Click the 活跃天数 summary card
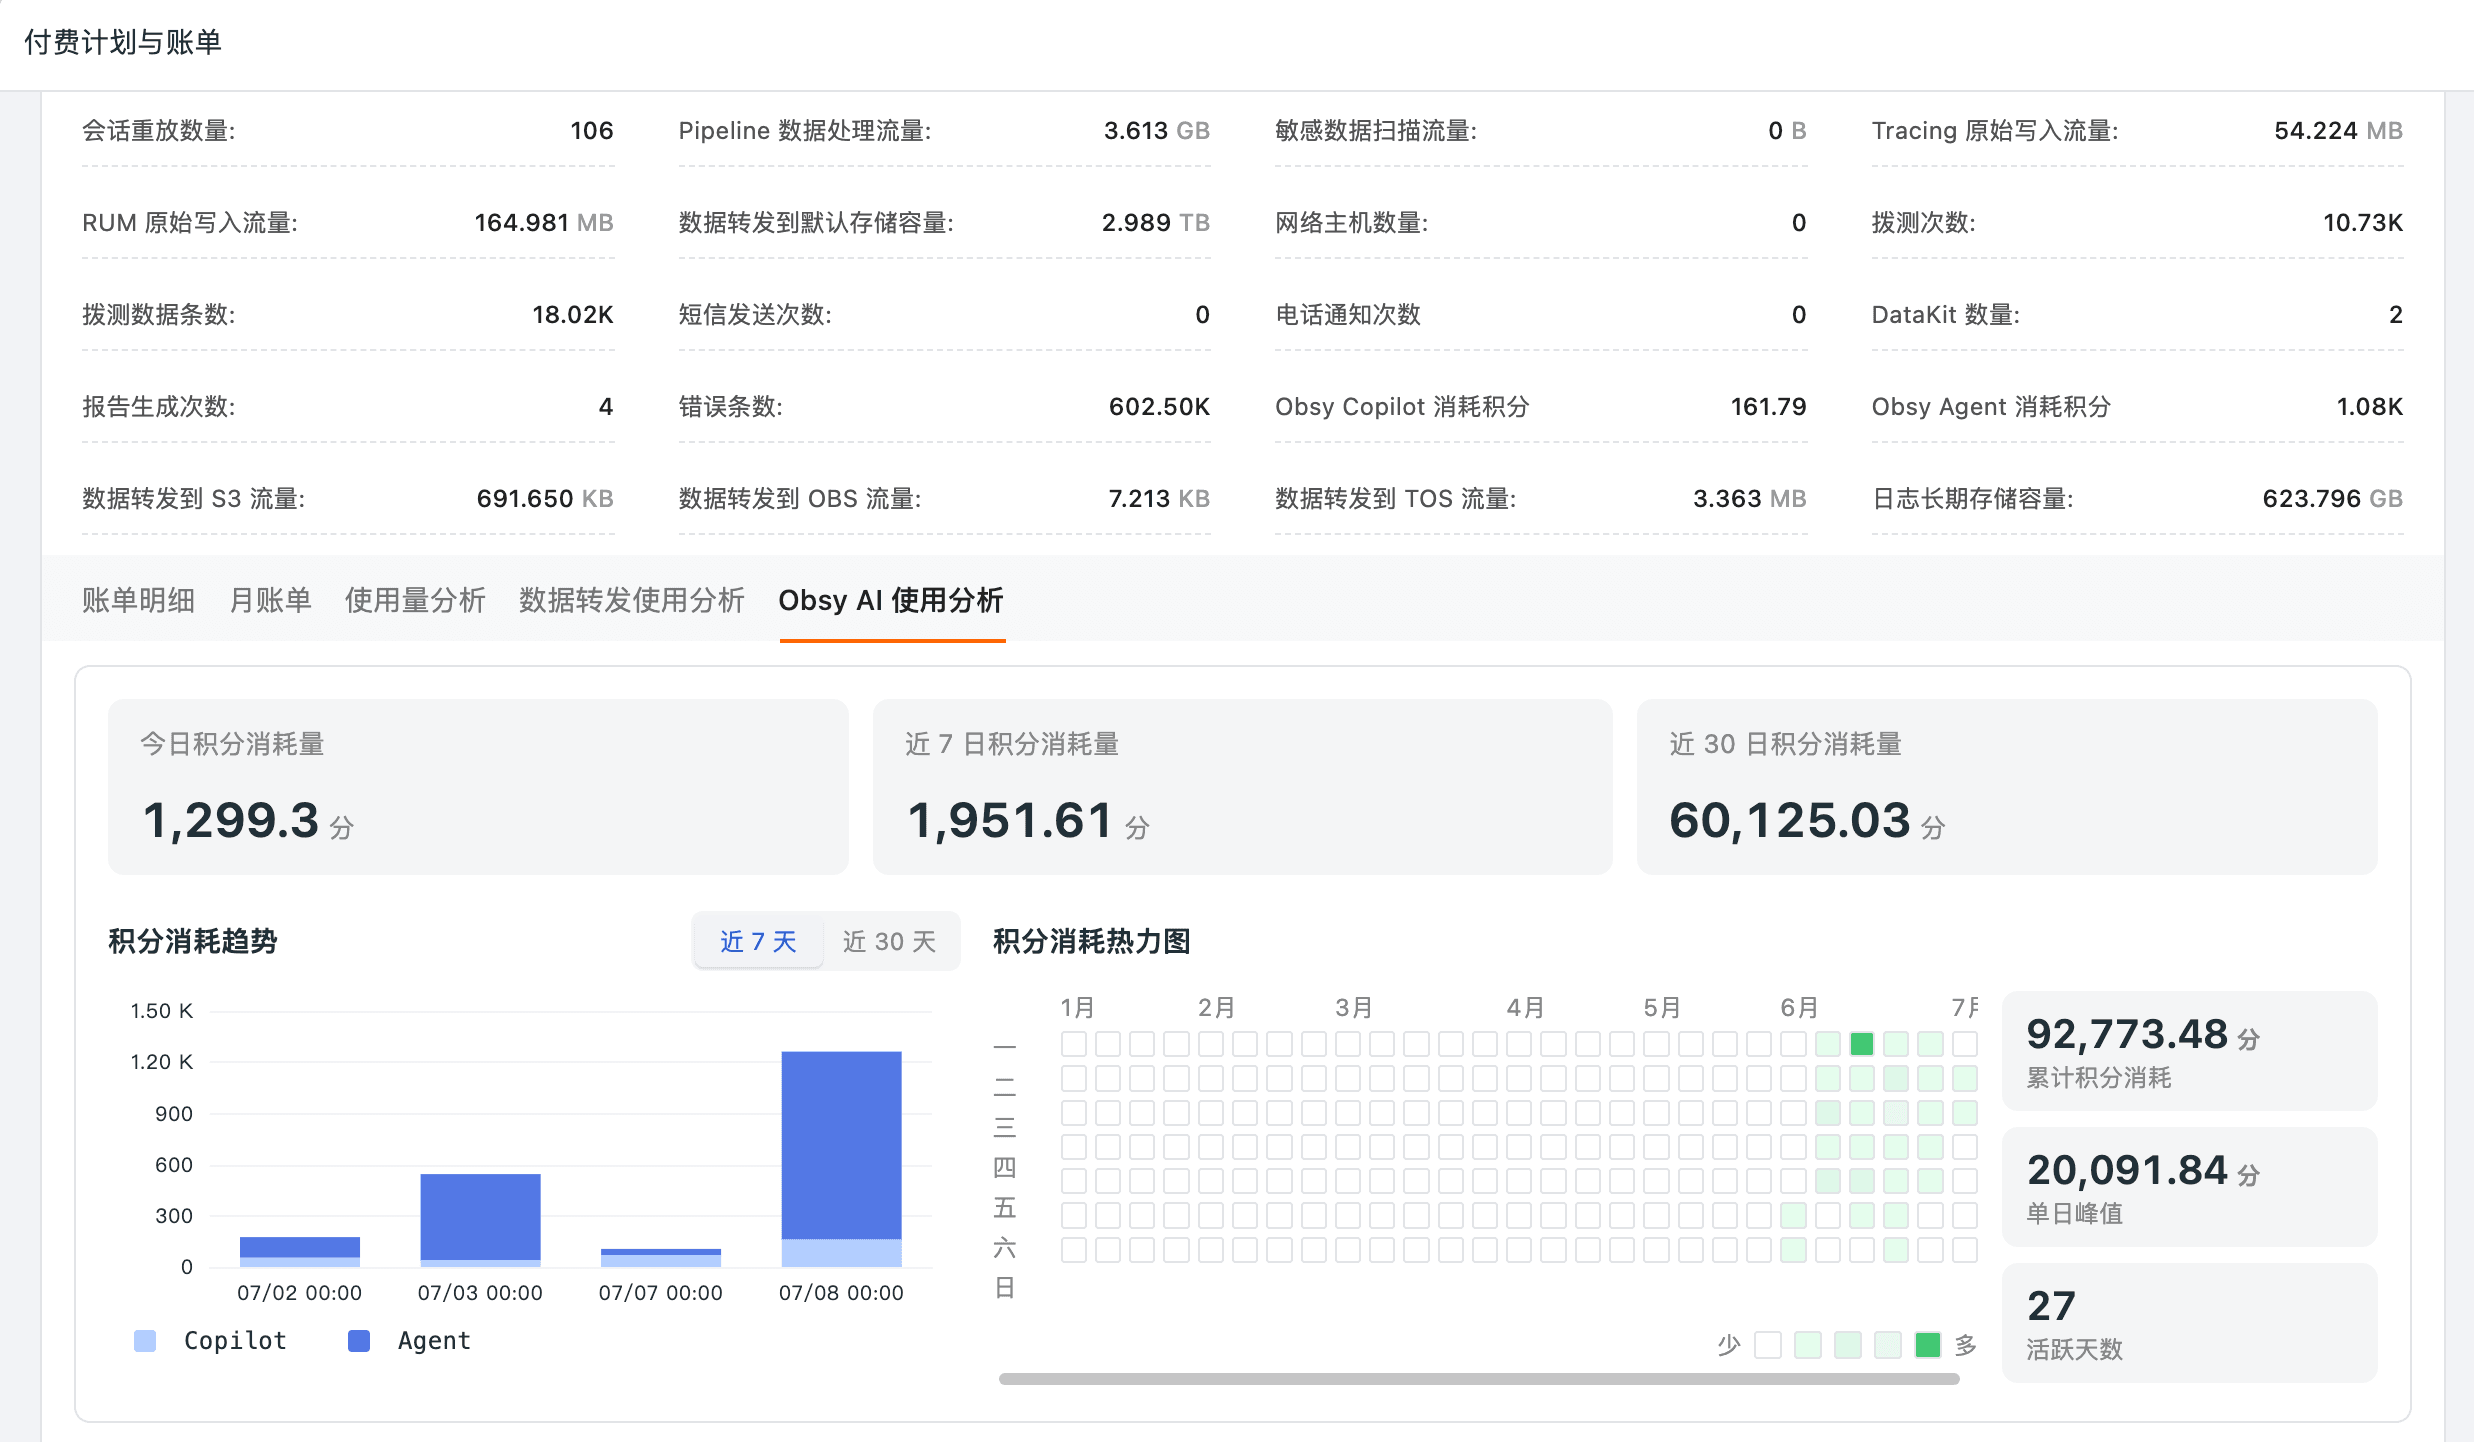This screenshot has width=2474, height=1442. (x=2189, y=1323)
